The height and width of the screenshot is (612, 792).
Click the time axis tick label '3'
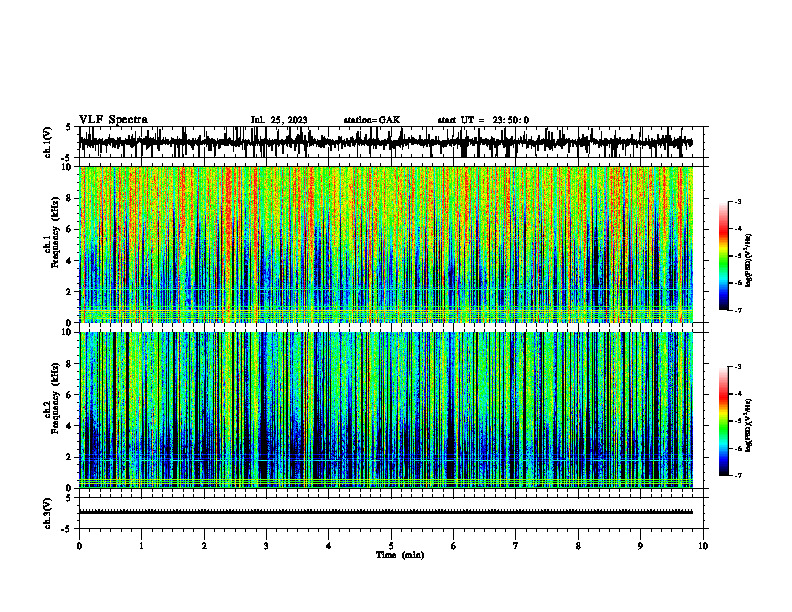point(266,546)
